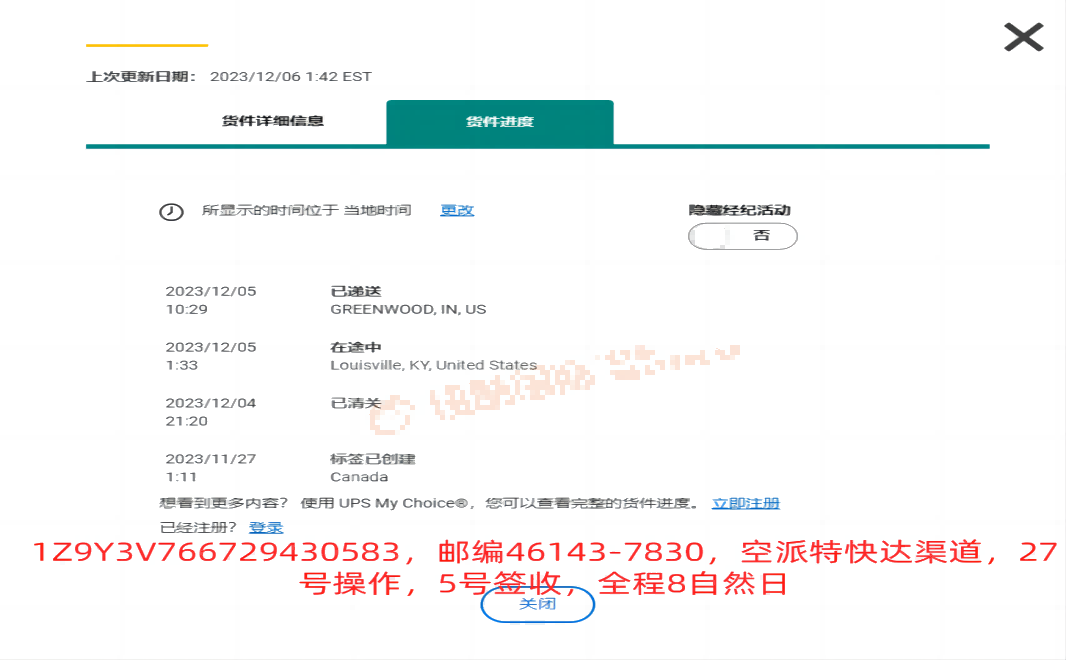
Task: Toggle the 隐藏经纪活动 switch
Action: click(742, 236)
